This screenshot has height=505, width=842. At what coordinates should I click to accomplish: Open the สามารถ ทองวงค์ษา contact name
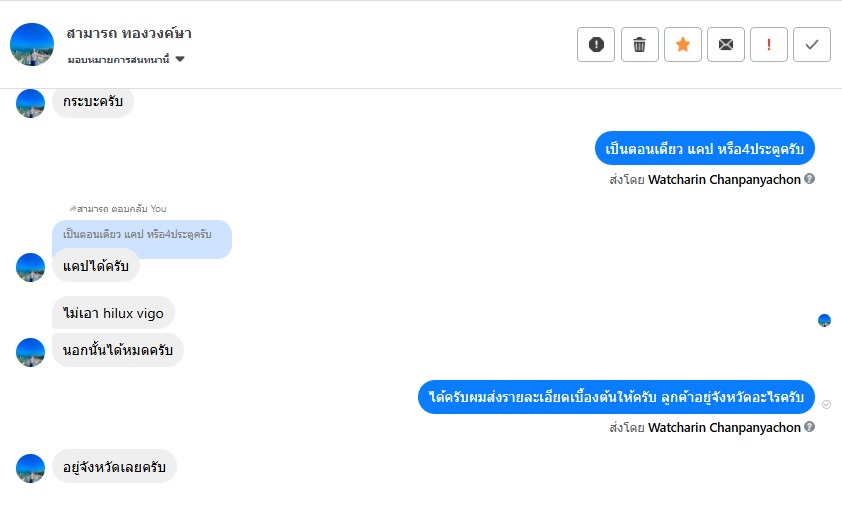tap(129, 33)
